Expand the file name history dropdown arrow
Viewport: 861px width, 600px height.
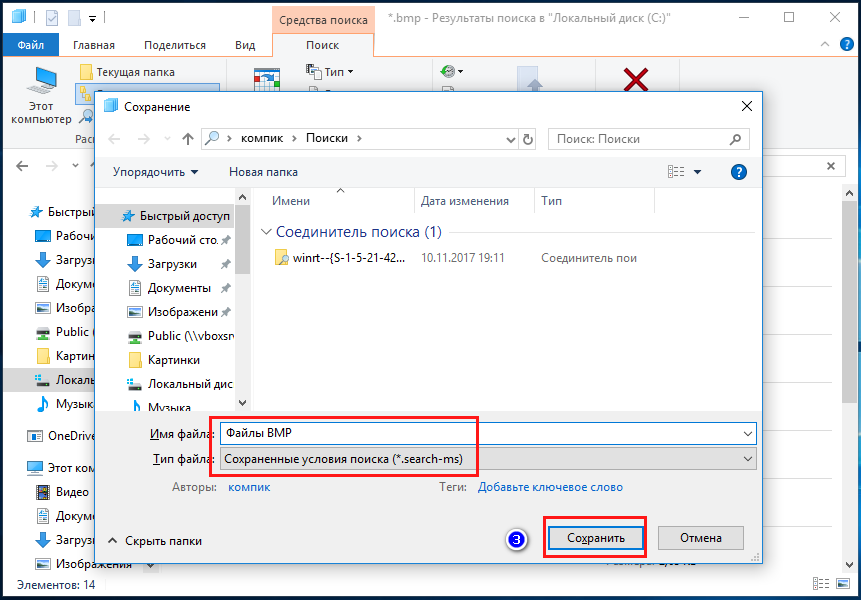[748, 434]
